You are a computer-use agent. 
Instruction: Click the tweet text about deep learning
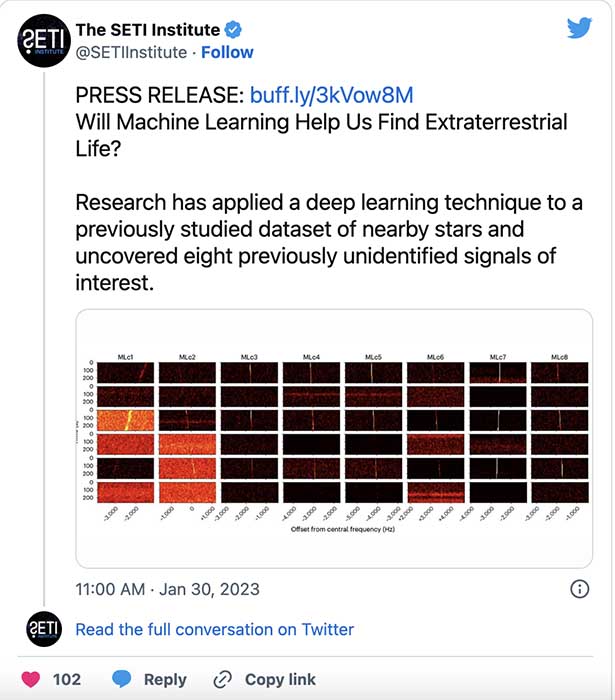(x=329, y=242)
